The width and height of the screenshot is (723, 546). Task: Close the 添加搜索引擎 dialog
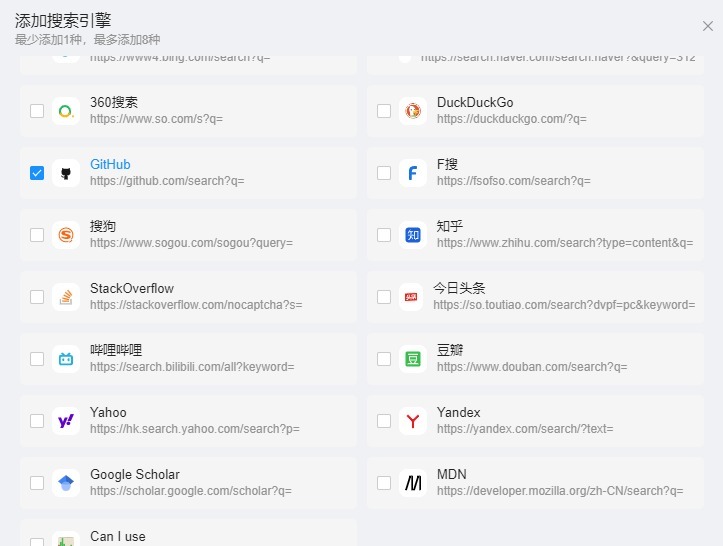(x=708, y=27)
